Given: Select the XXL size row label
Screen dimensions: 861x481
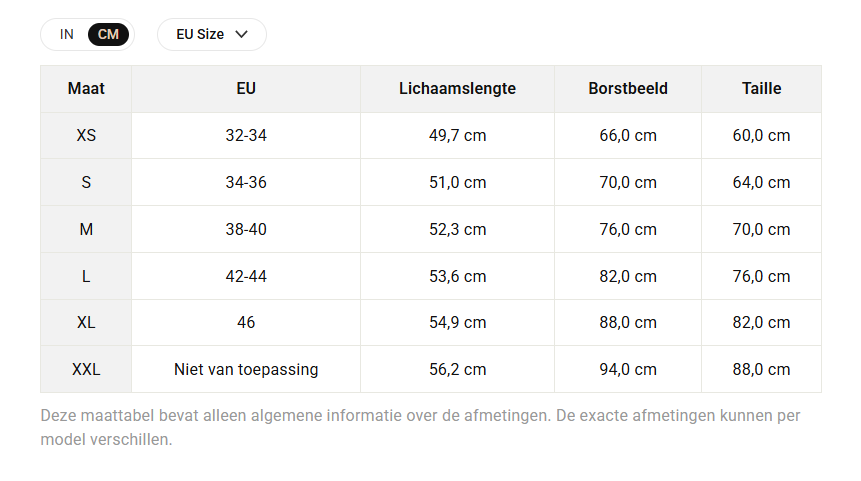Looking at the screenshot, I should point(86,369).
